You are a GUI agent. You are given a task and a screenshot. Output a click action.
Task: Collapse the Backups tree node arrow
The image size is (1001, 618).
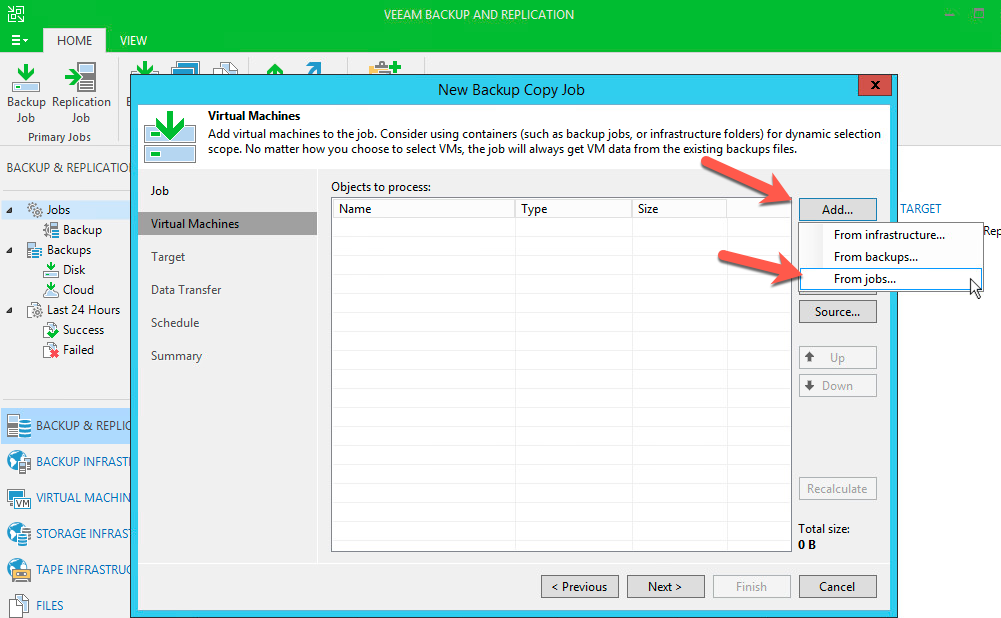pyautogui.click(x=10, y=250)
